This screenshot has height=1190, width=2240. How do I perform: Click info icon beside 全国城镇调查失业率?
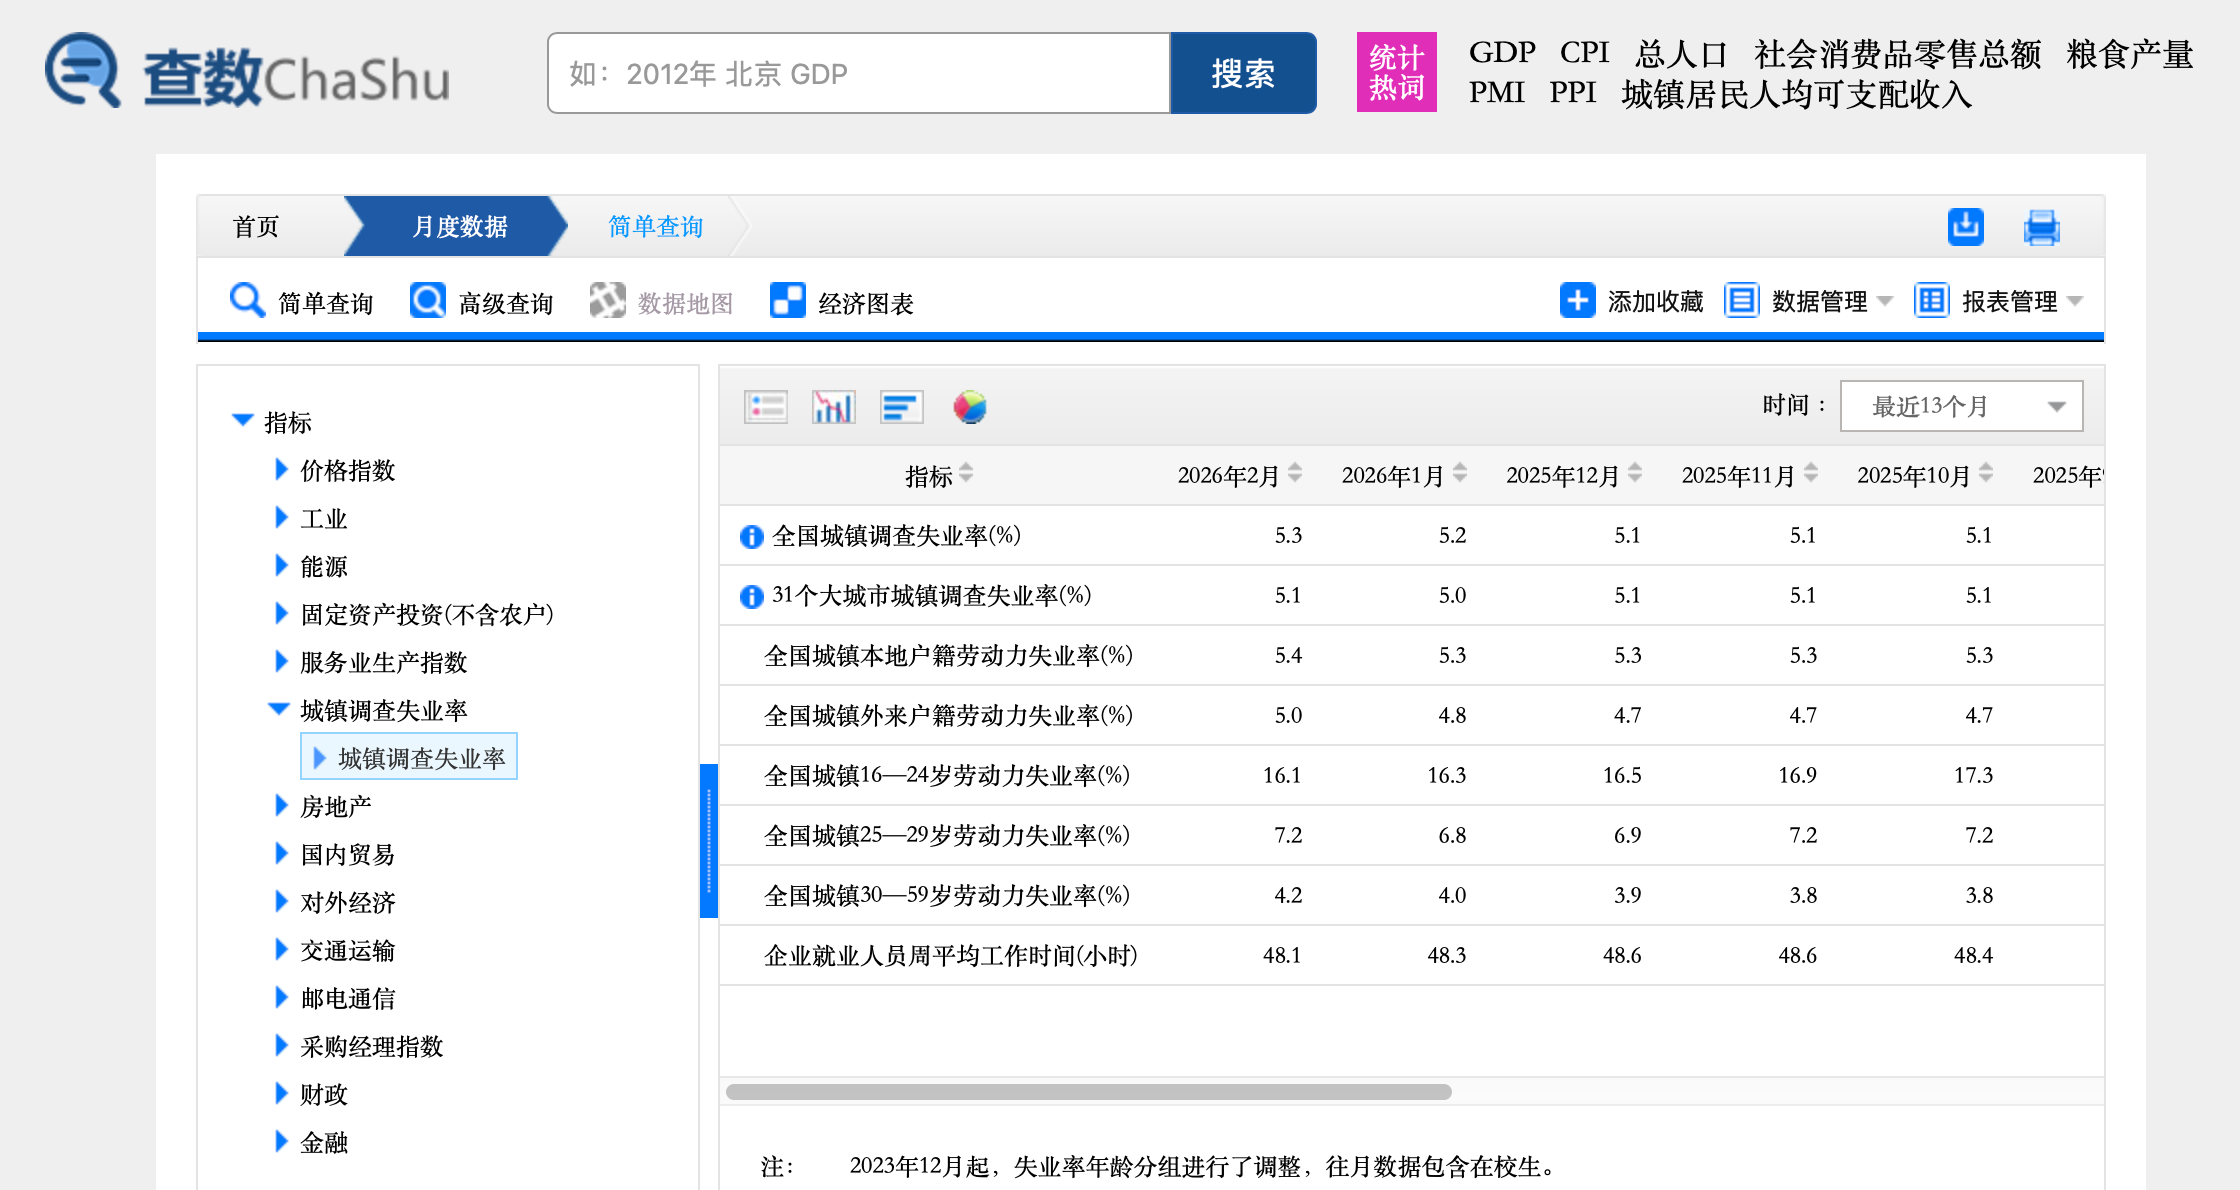[751, 537]
